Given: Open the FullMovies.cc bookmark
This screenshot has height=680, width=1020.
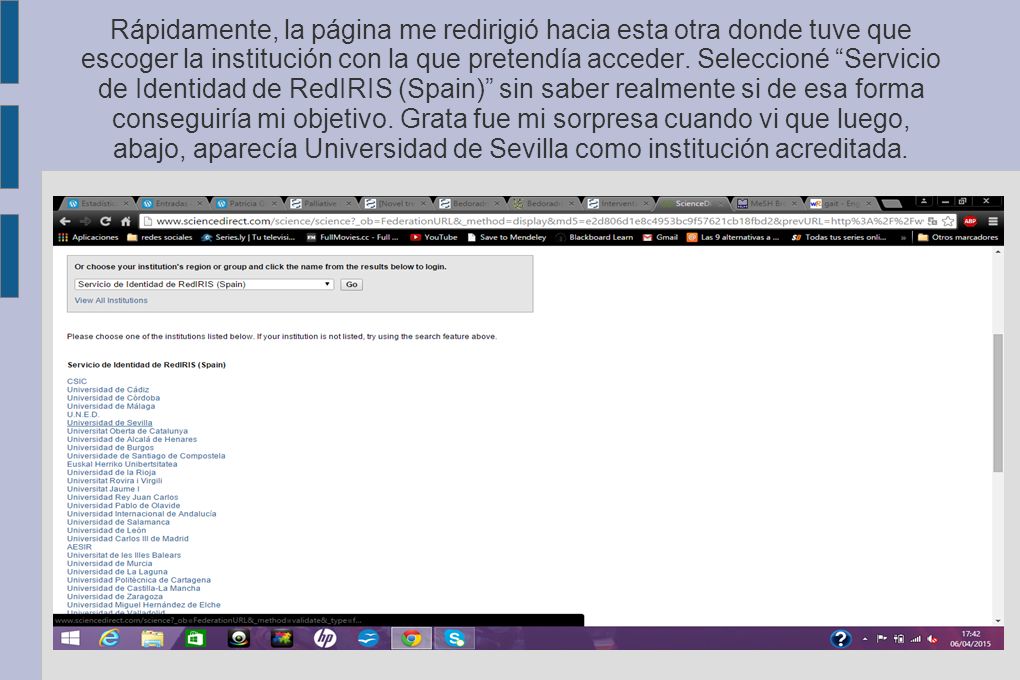Looking at the screenshot, I should [x=352, y=238].
